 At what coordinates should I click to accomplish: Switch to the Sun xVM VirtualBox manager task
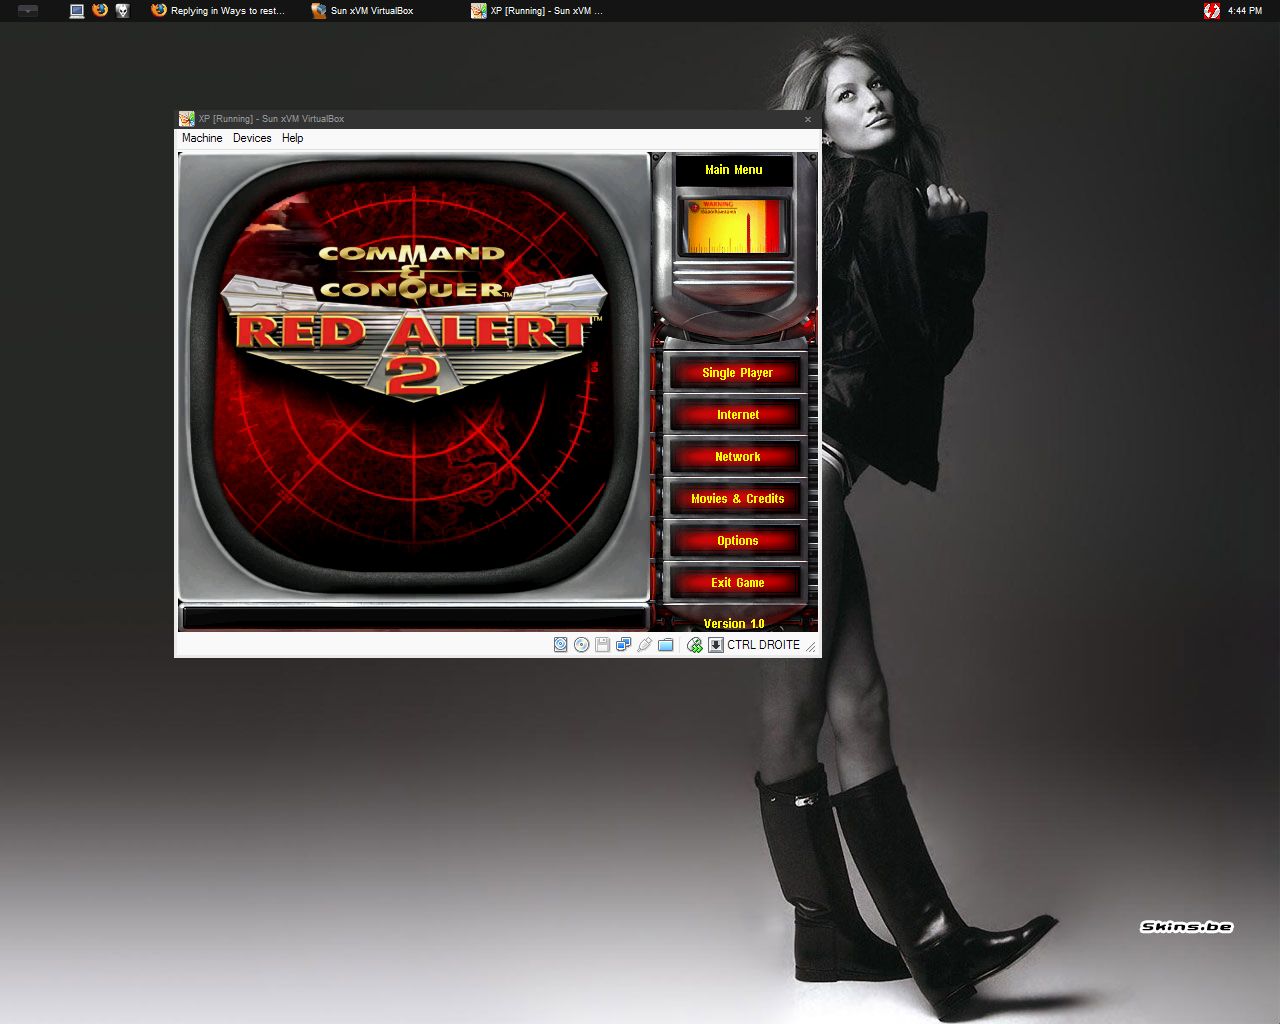click(x=362, y=11)
